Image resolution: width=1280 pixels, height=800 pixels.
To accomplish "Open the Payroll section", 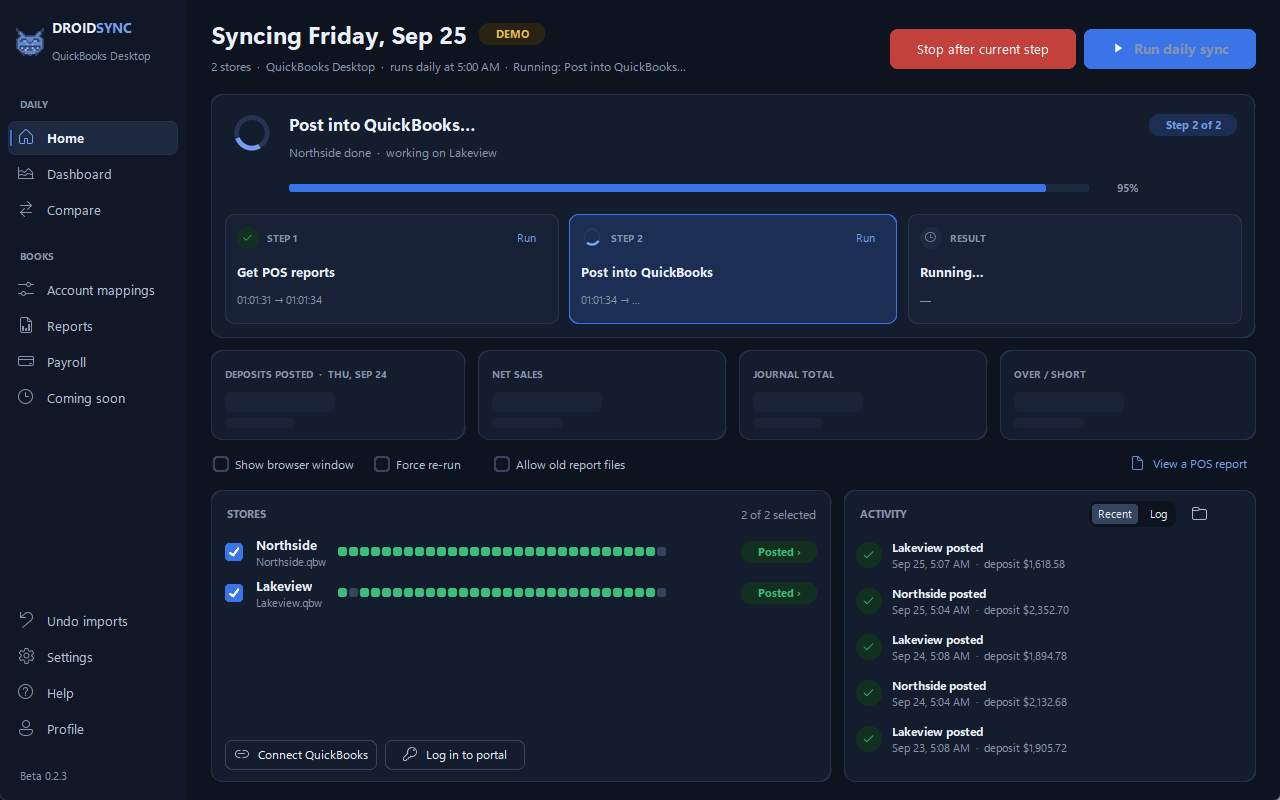I will click(93, 362).
